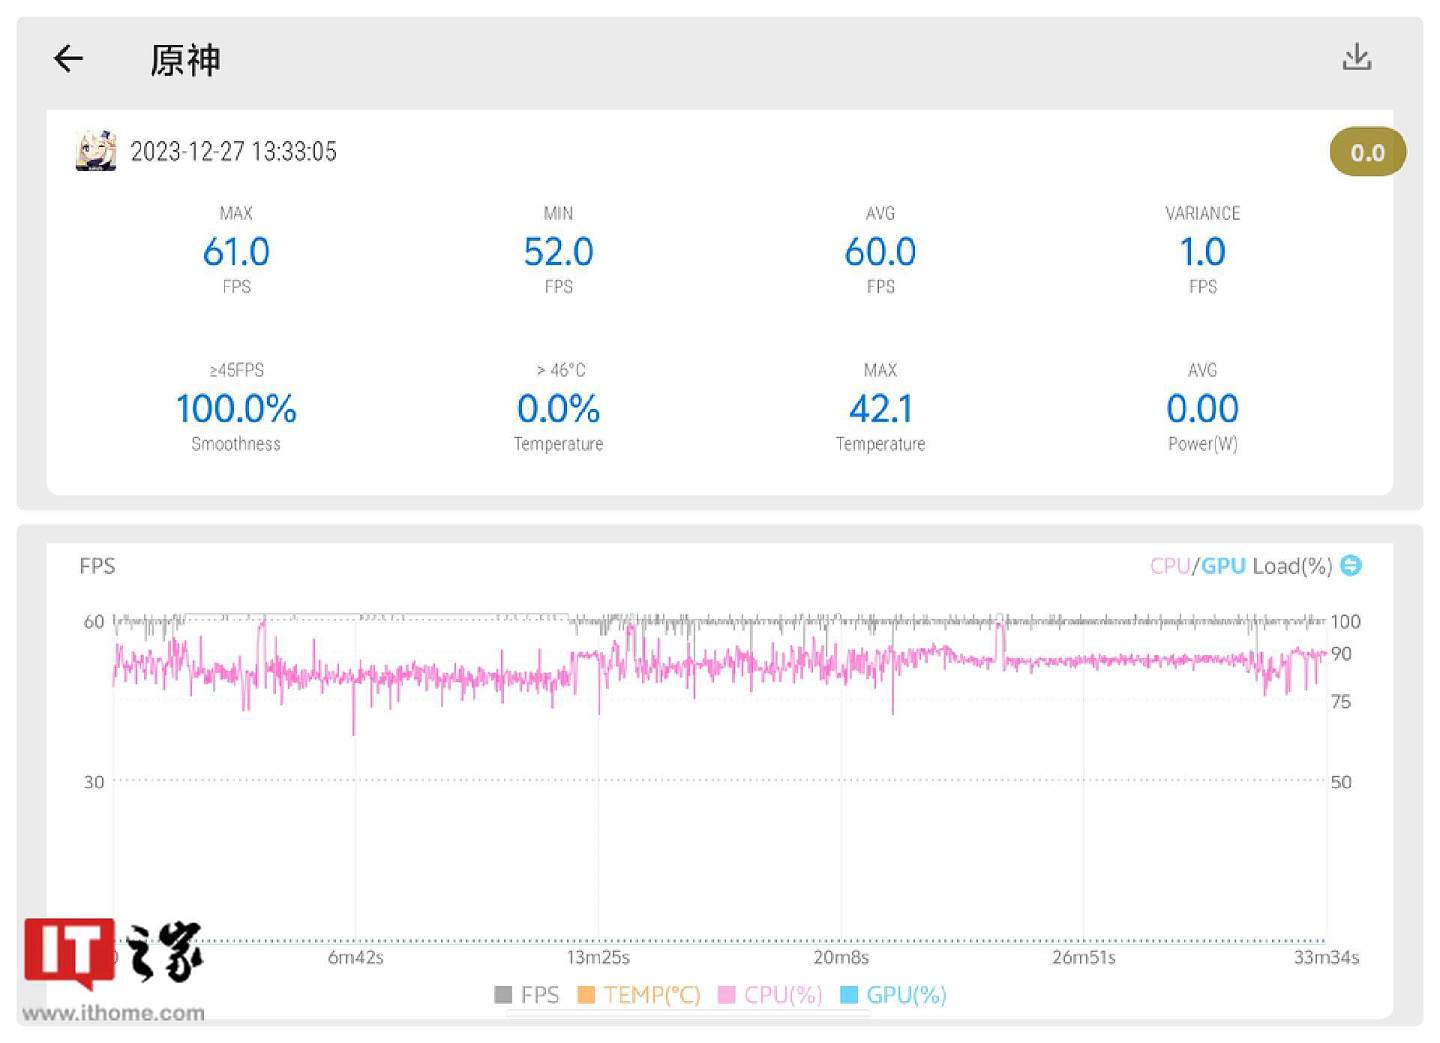Select the 100.0% Smoothness value
The image size is (1440, 1043).
[236, 409]
